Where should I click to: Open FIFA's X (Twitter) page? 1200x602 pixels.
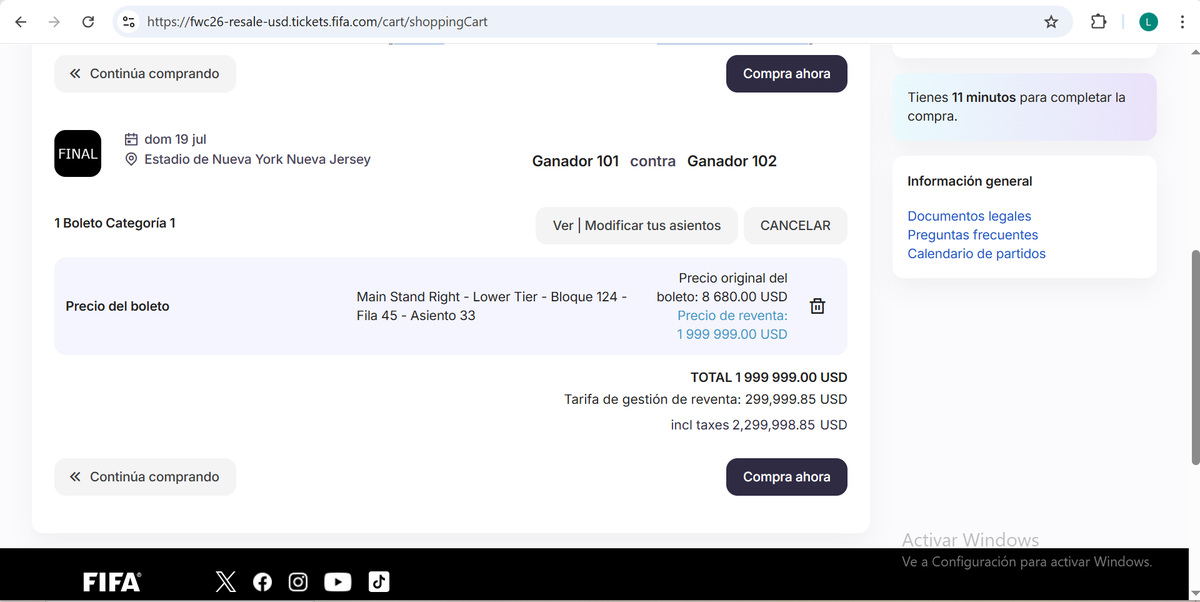pyautogui.click(x=226, y=582)
